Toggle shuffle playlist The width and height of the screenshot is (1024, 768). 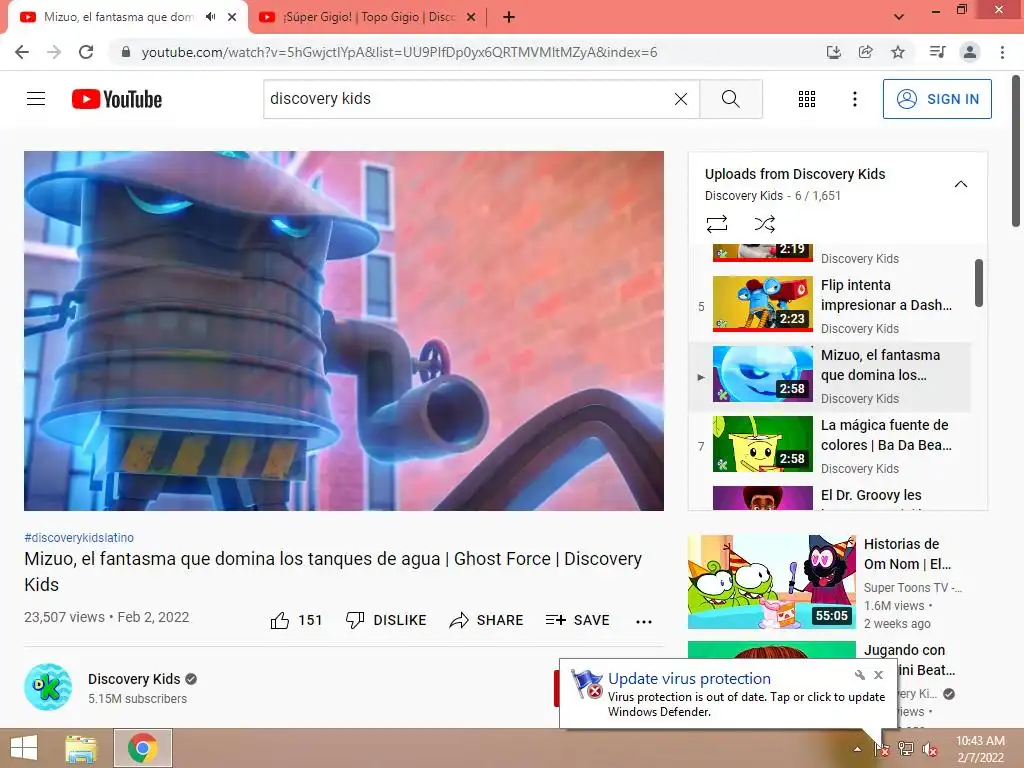point(764,224)
